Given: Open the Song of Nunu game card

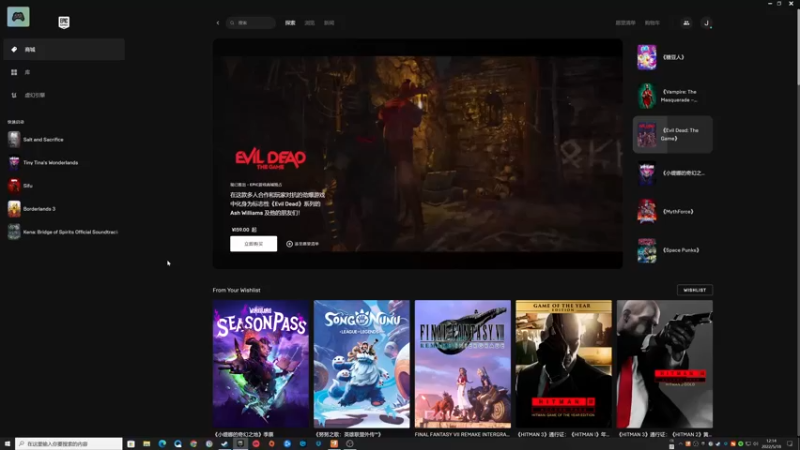Looking at the screenshot, I should (x=362, y=364).
